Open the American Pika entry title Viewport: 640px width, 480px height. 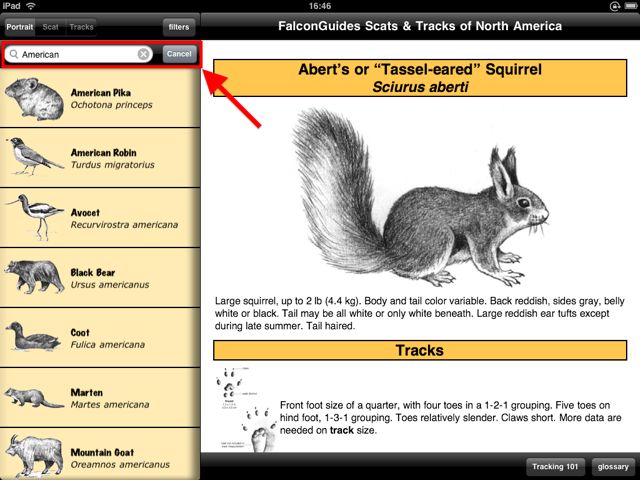click(x=101, y=93)
